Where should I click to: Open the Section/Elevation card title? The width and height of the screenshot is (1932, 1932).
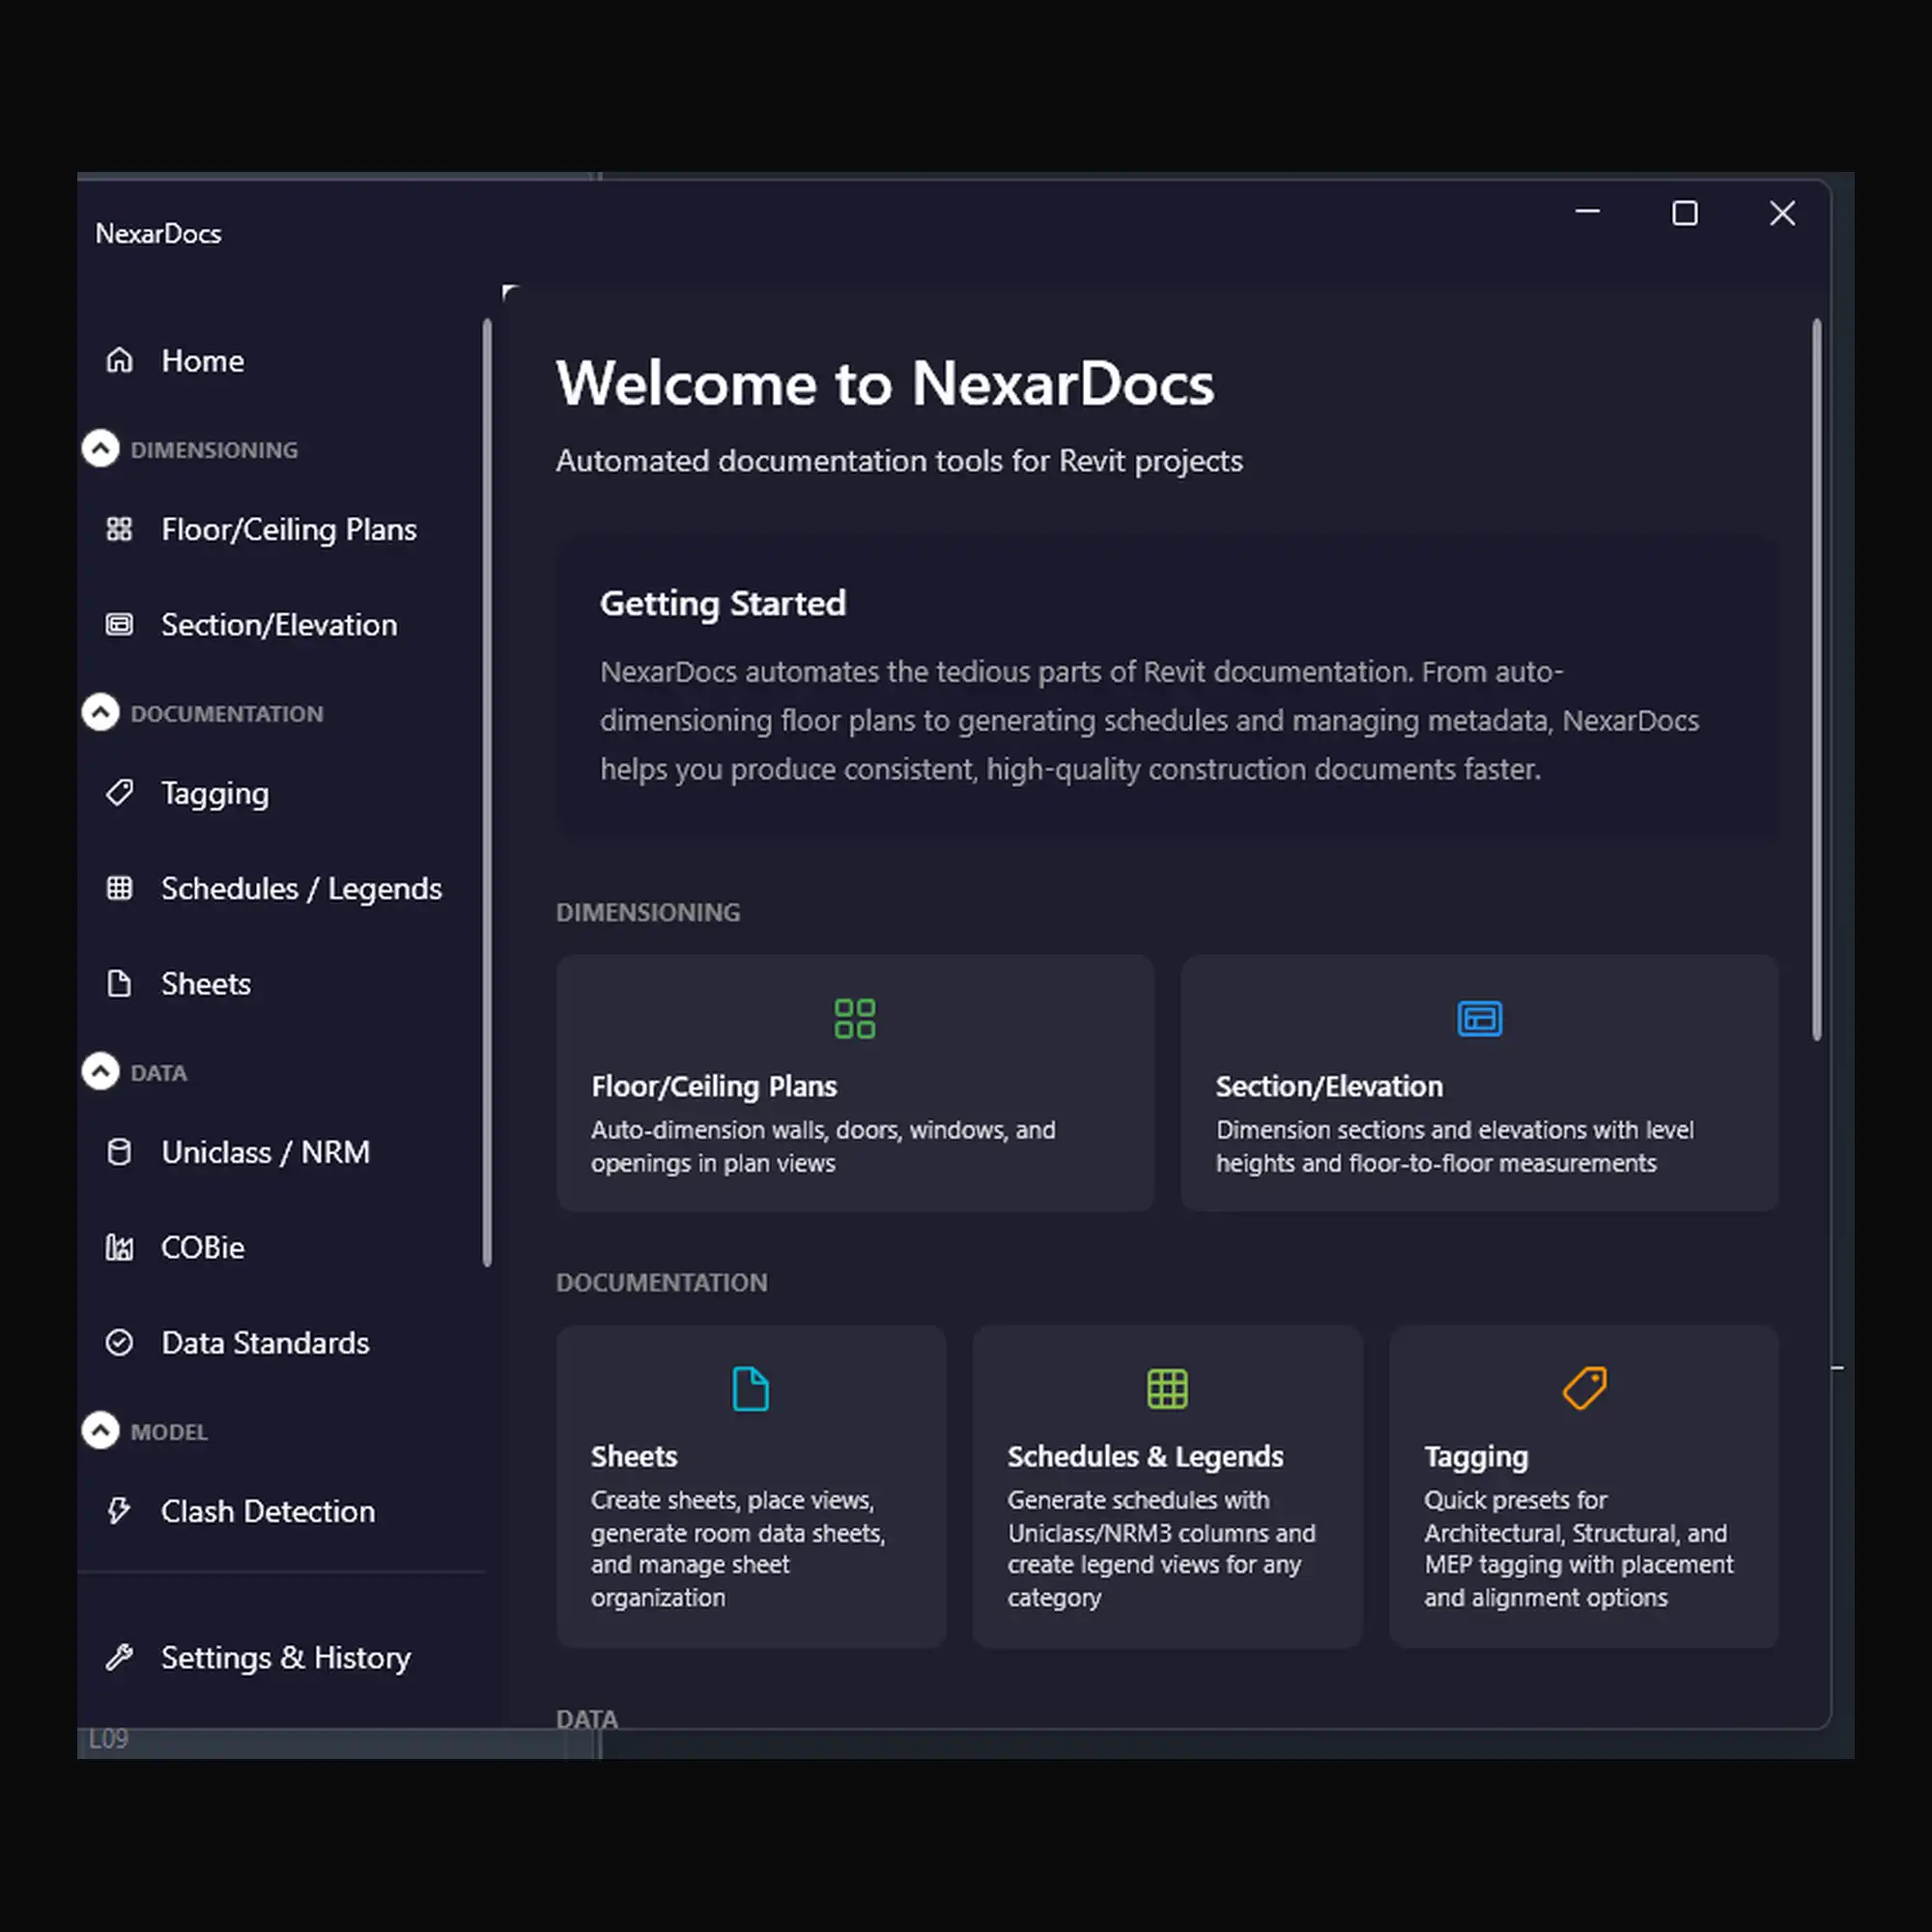1329,1087
